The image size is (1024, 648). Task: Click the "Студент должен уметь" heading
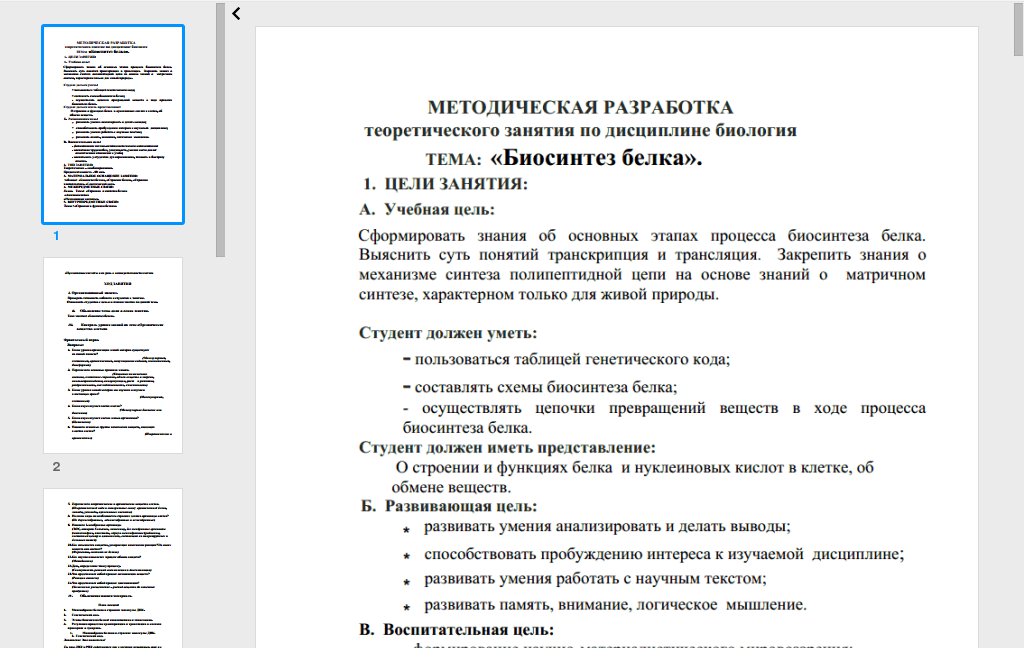tap(447, 333)
